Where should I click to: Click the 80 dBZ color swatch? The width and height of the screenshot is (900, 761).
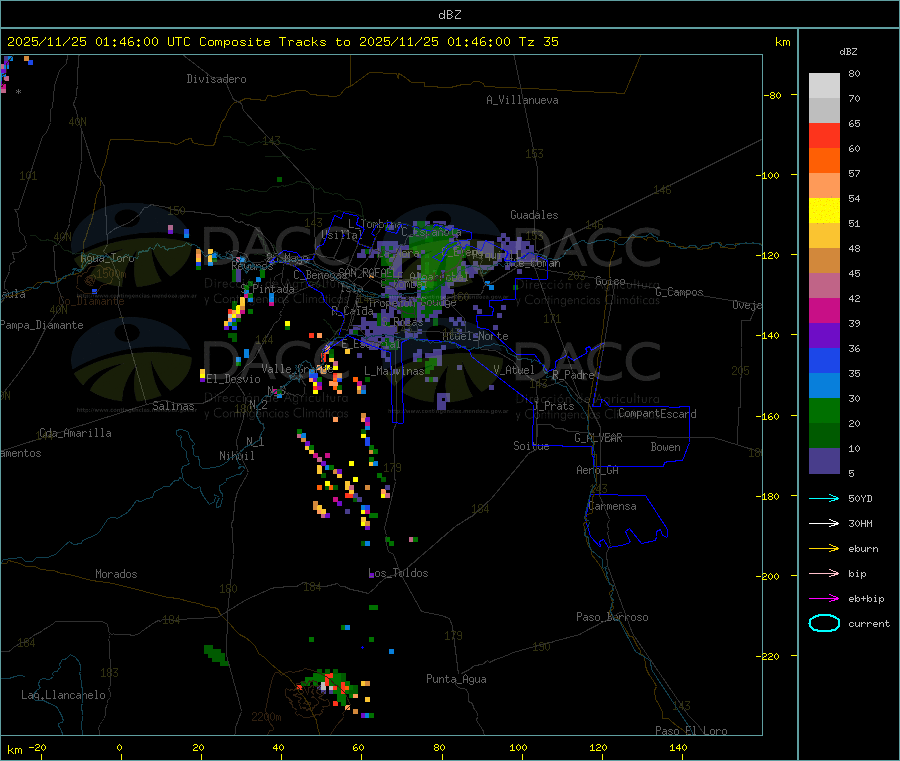coord(824,86)
